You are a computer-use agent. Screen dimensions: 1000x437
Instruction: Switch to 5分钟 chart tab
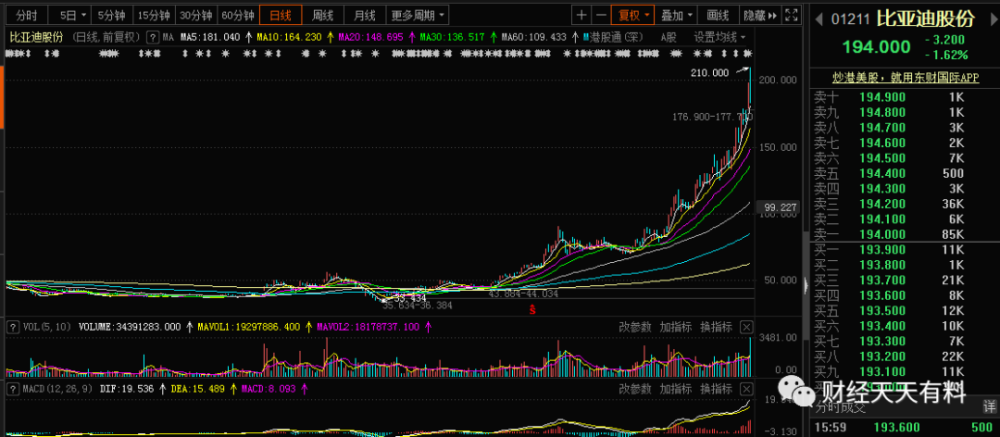(112, 15)
